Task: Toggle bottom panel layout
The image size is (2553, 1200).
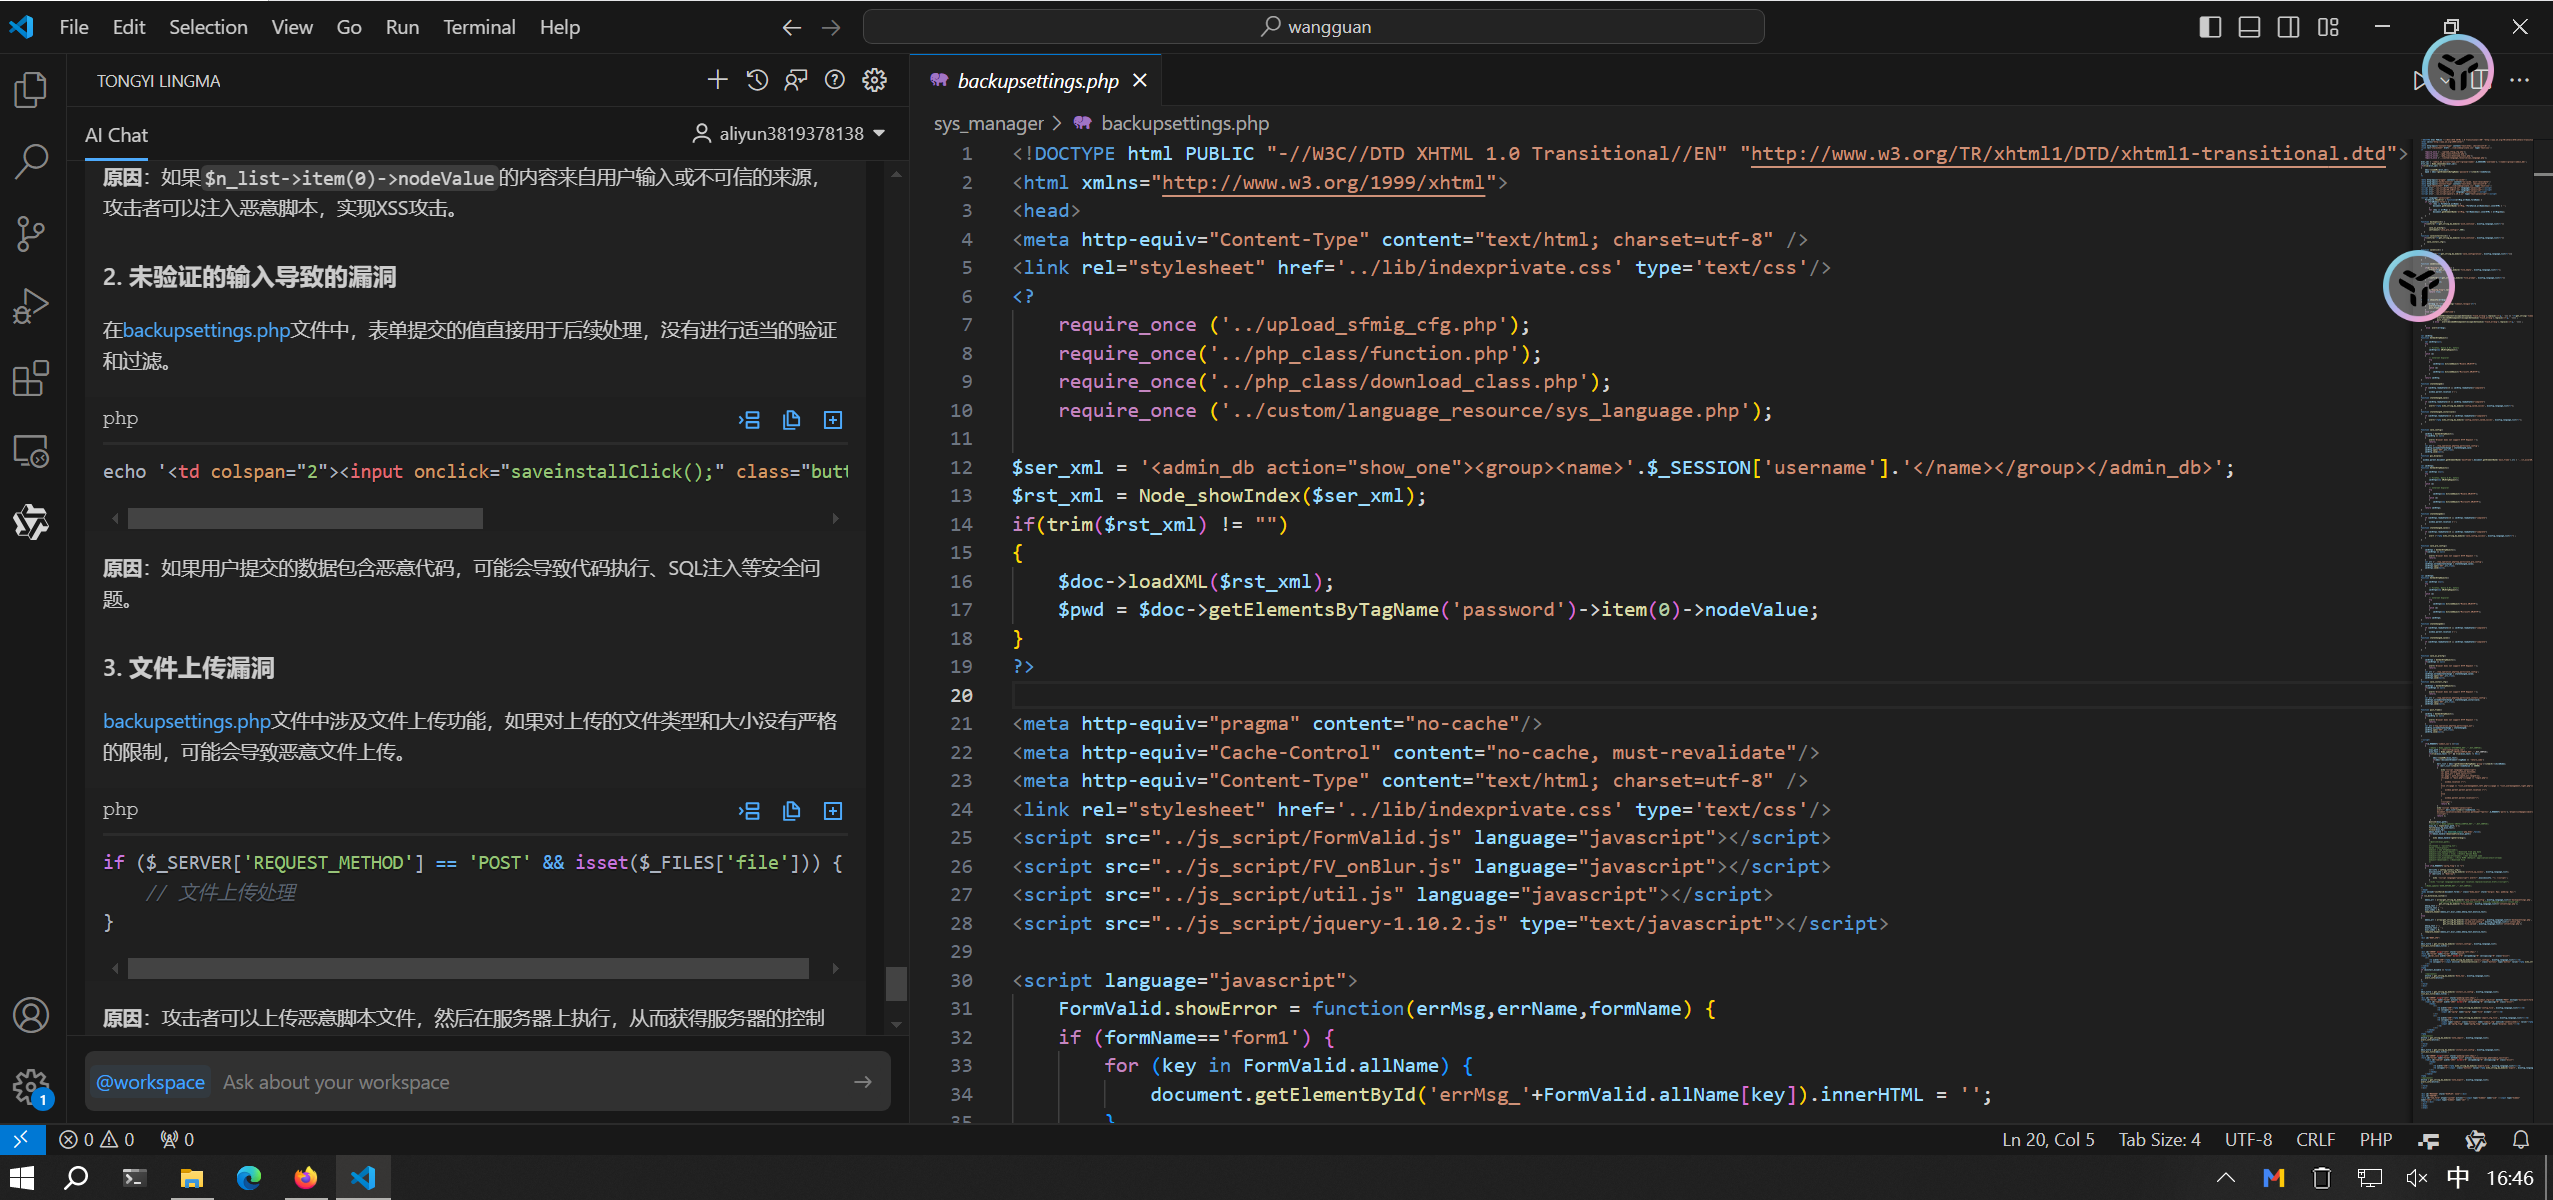Action: pyautogui.click(x=2249, y=28)
